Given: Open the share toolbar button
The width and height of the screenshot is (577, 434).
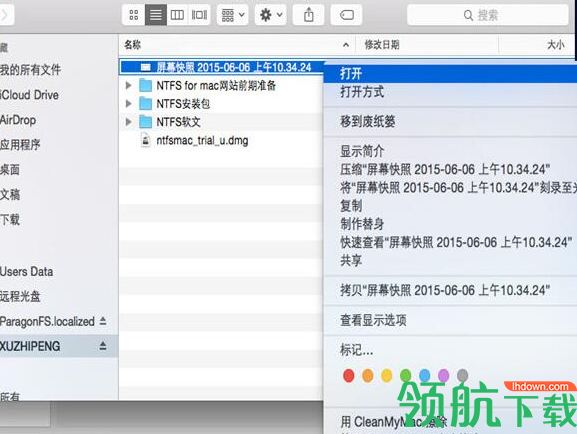Looking at the screenshot, I should click(308, 15).
